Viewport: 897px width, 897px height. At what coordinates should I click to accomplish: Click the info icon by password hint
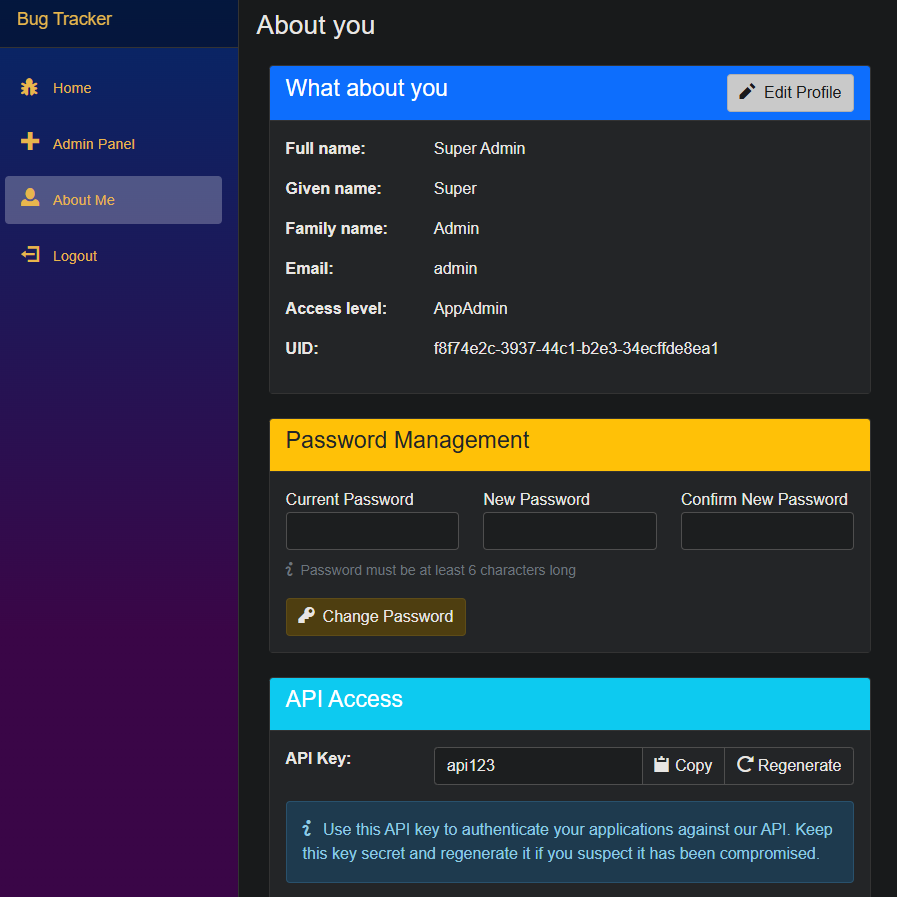(289, 569)
